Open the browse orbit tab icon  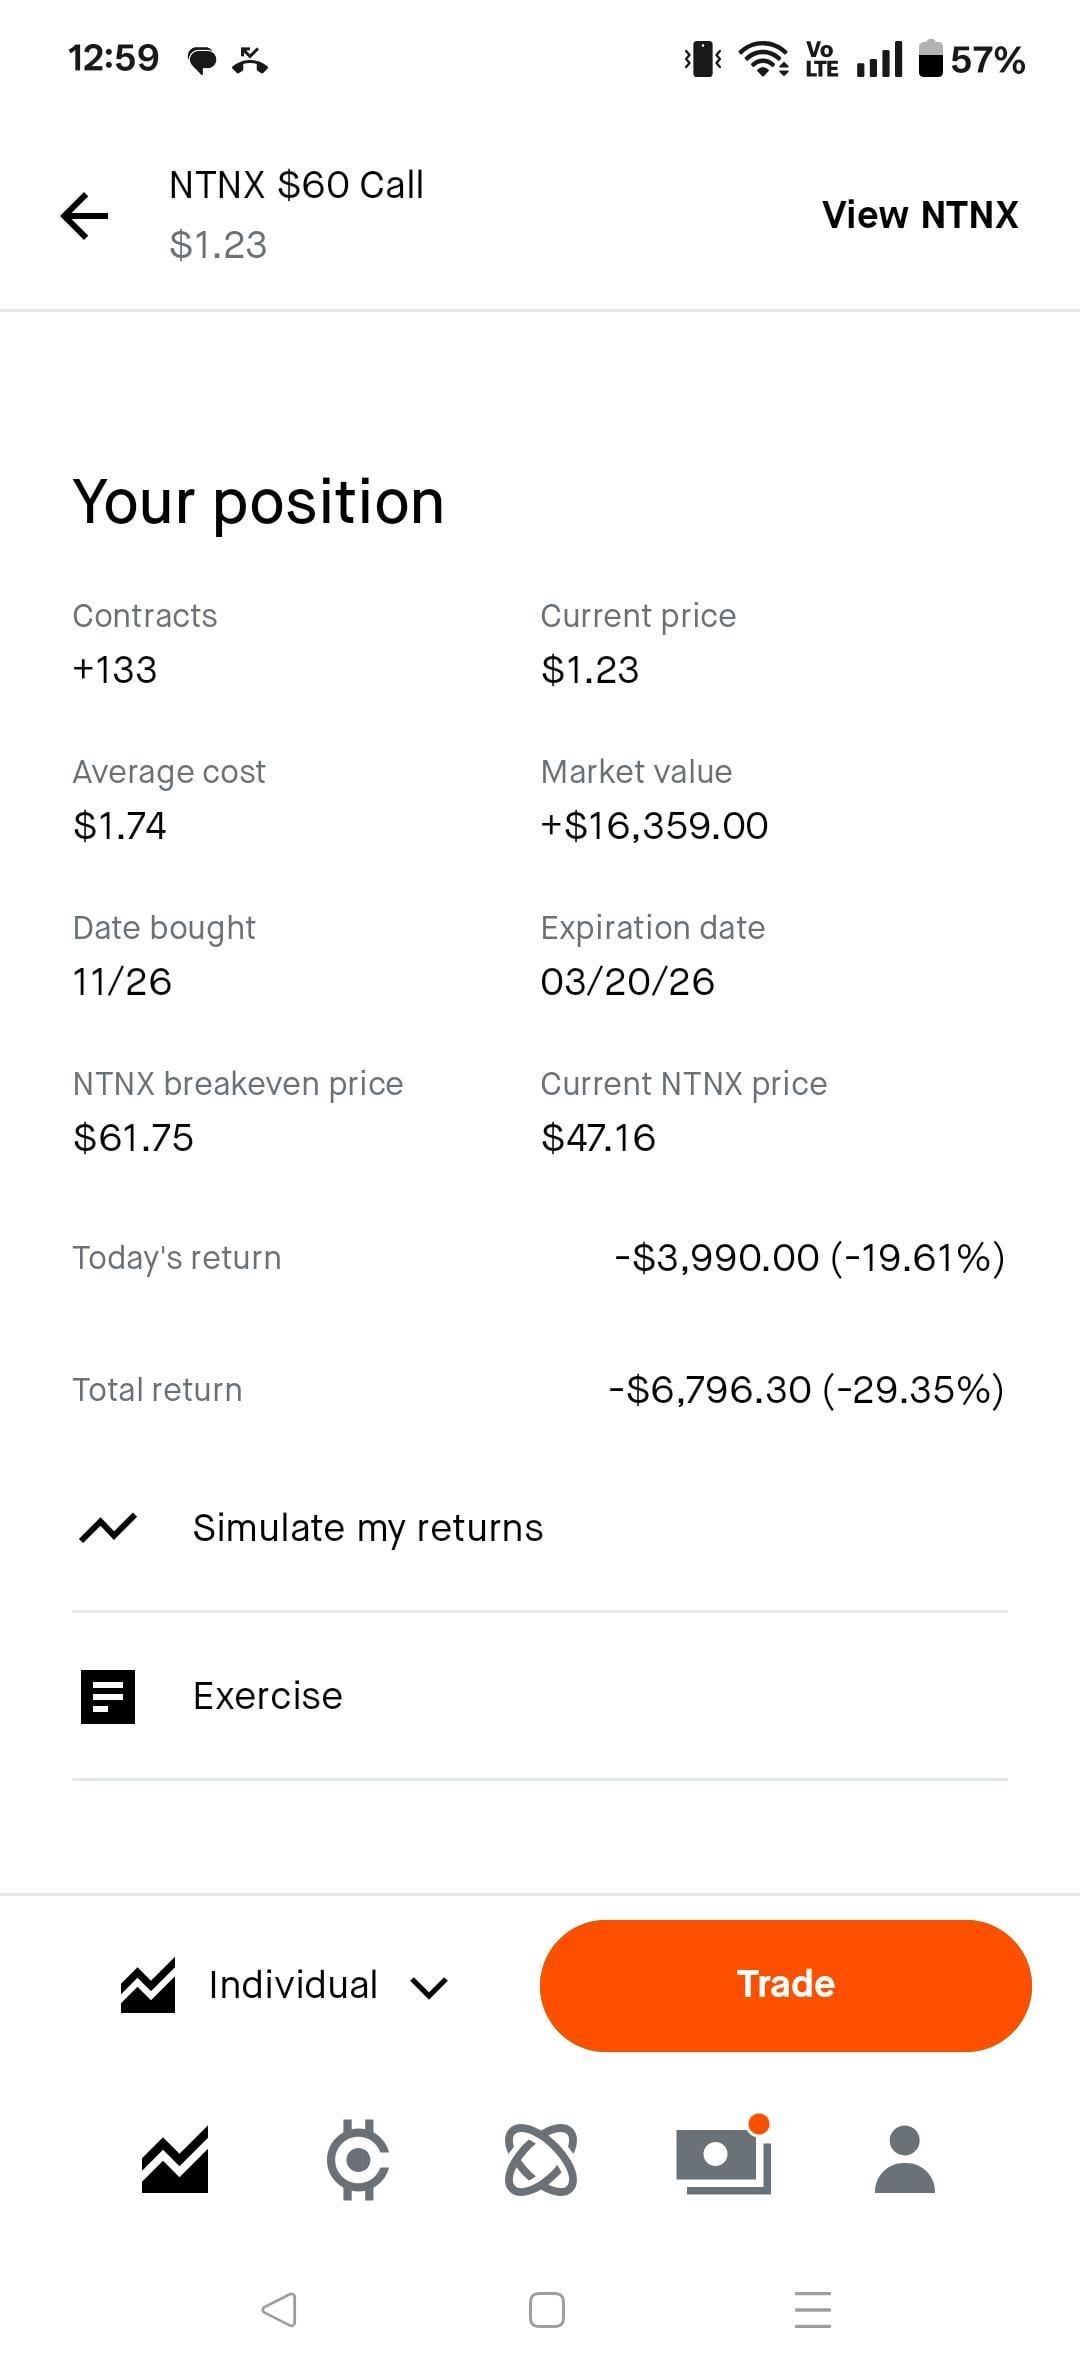(x=541, y=2160)
